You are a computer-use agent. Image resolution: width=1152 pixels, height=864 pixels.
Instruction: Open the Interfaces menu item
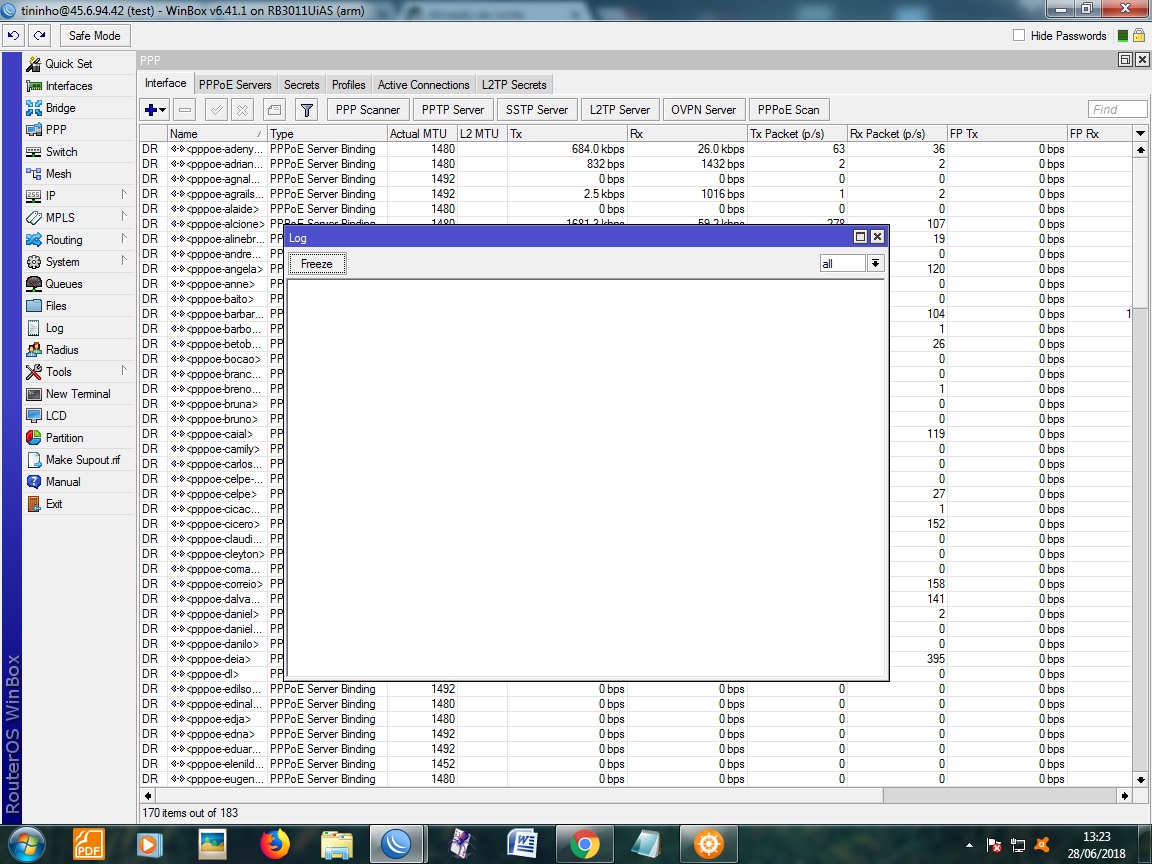pos(68,86)
